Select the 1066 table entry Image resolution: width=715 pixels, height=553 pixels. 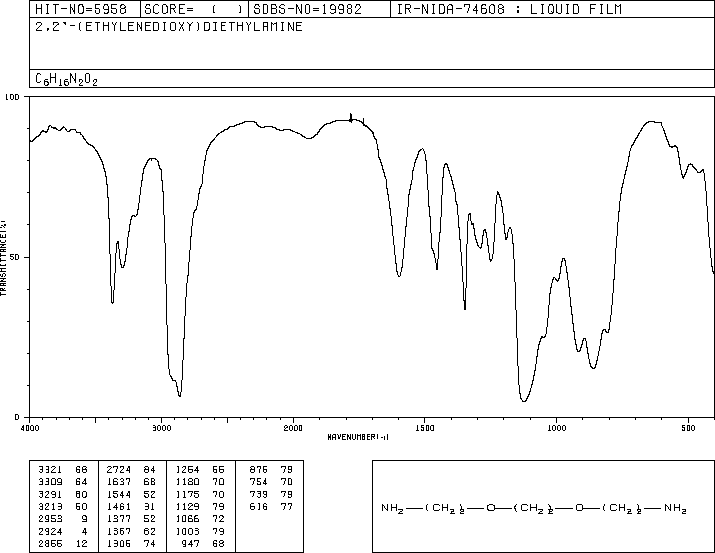[187, 519]
